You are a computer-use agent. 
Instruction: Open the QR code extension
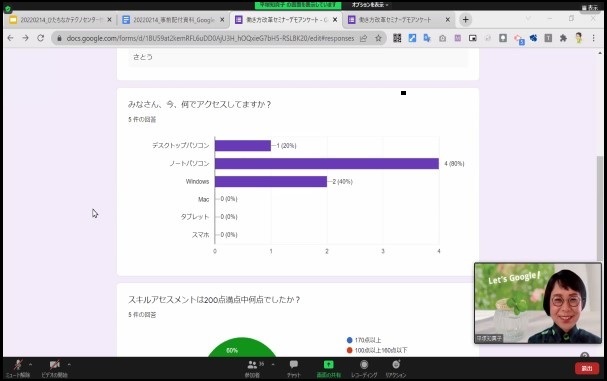click(x=397, y=38)
